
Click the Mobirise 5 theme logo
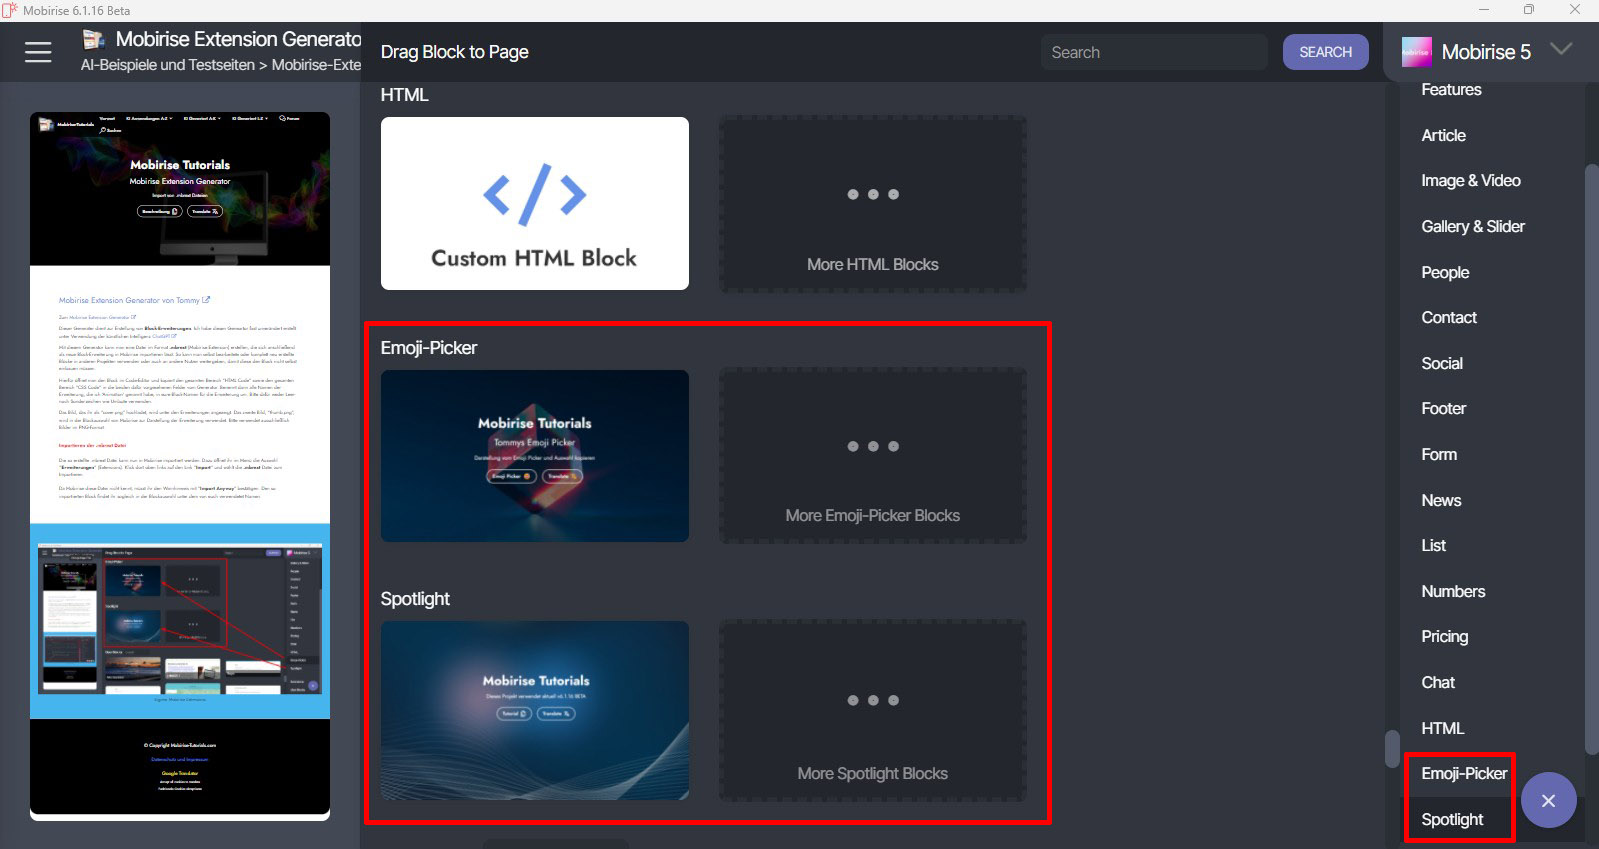tap(1416, 52)
